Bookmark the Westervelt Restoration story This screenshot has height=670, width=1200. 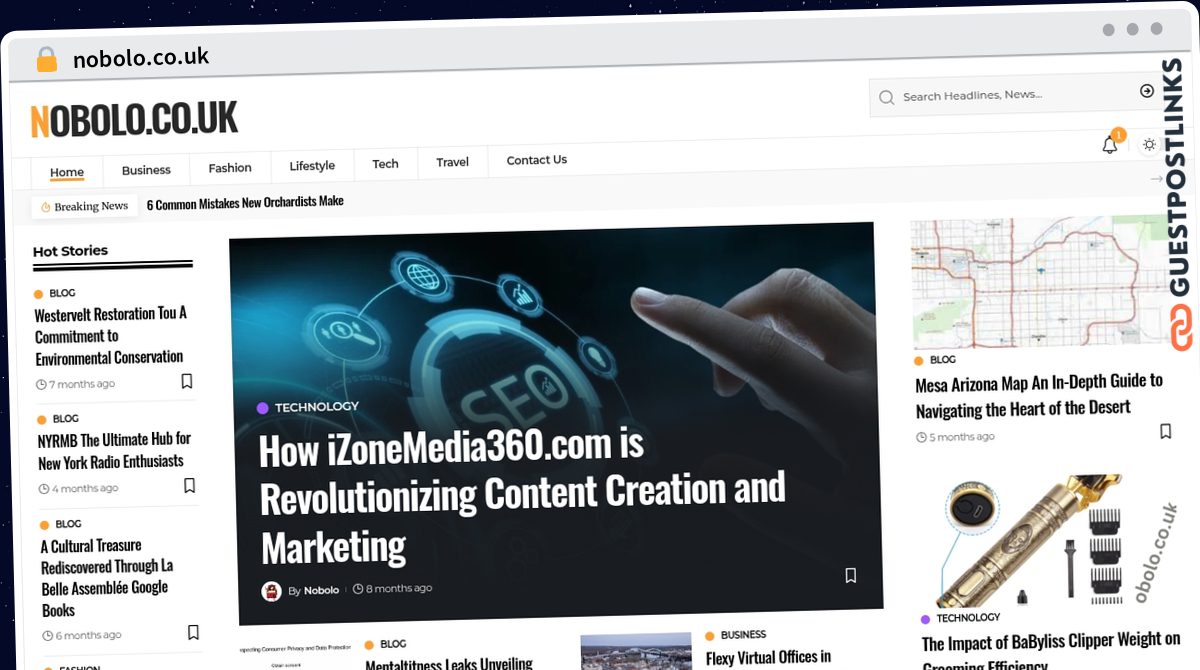[187, 381]
